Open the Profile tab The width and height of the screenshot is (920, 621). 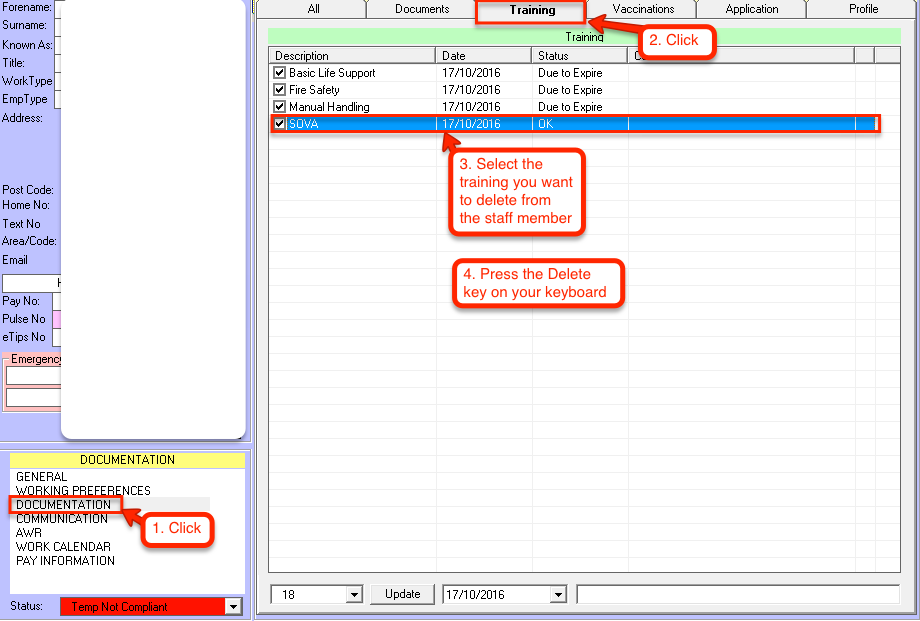pyautogui.click(x=863, y=10)
